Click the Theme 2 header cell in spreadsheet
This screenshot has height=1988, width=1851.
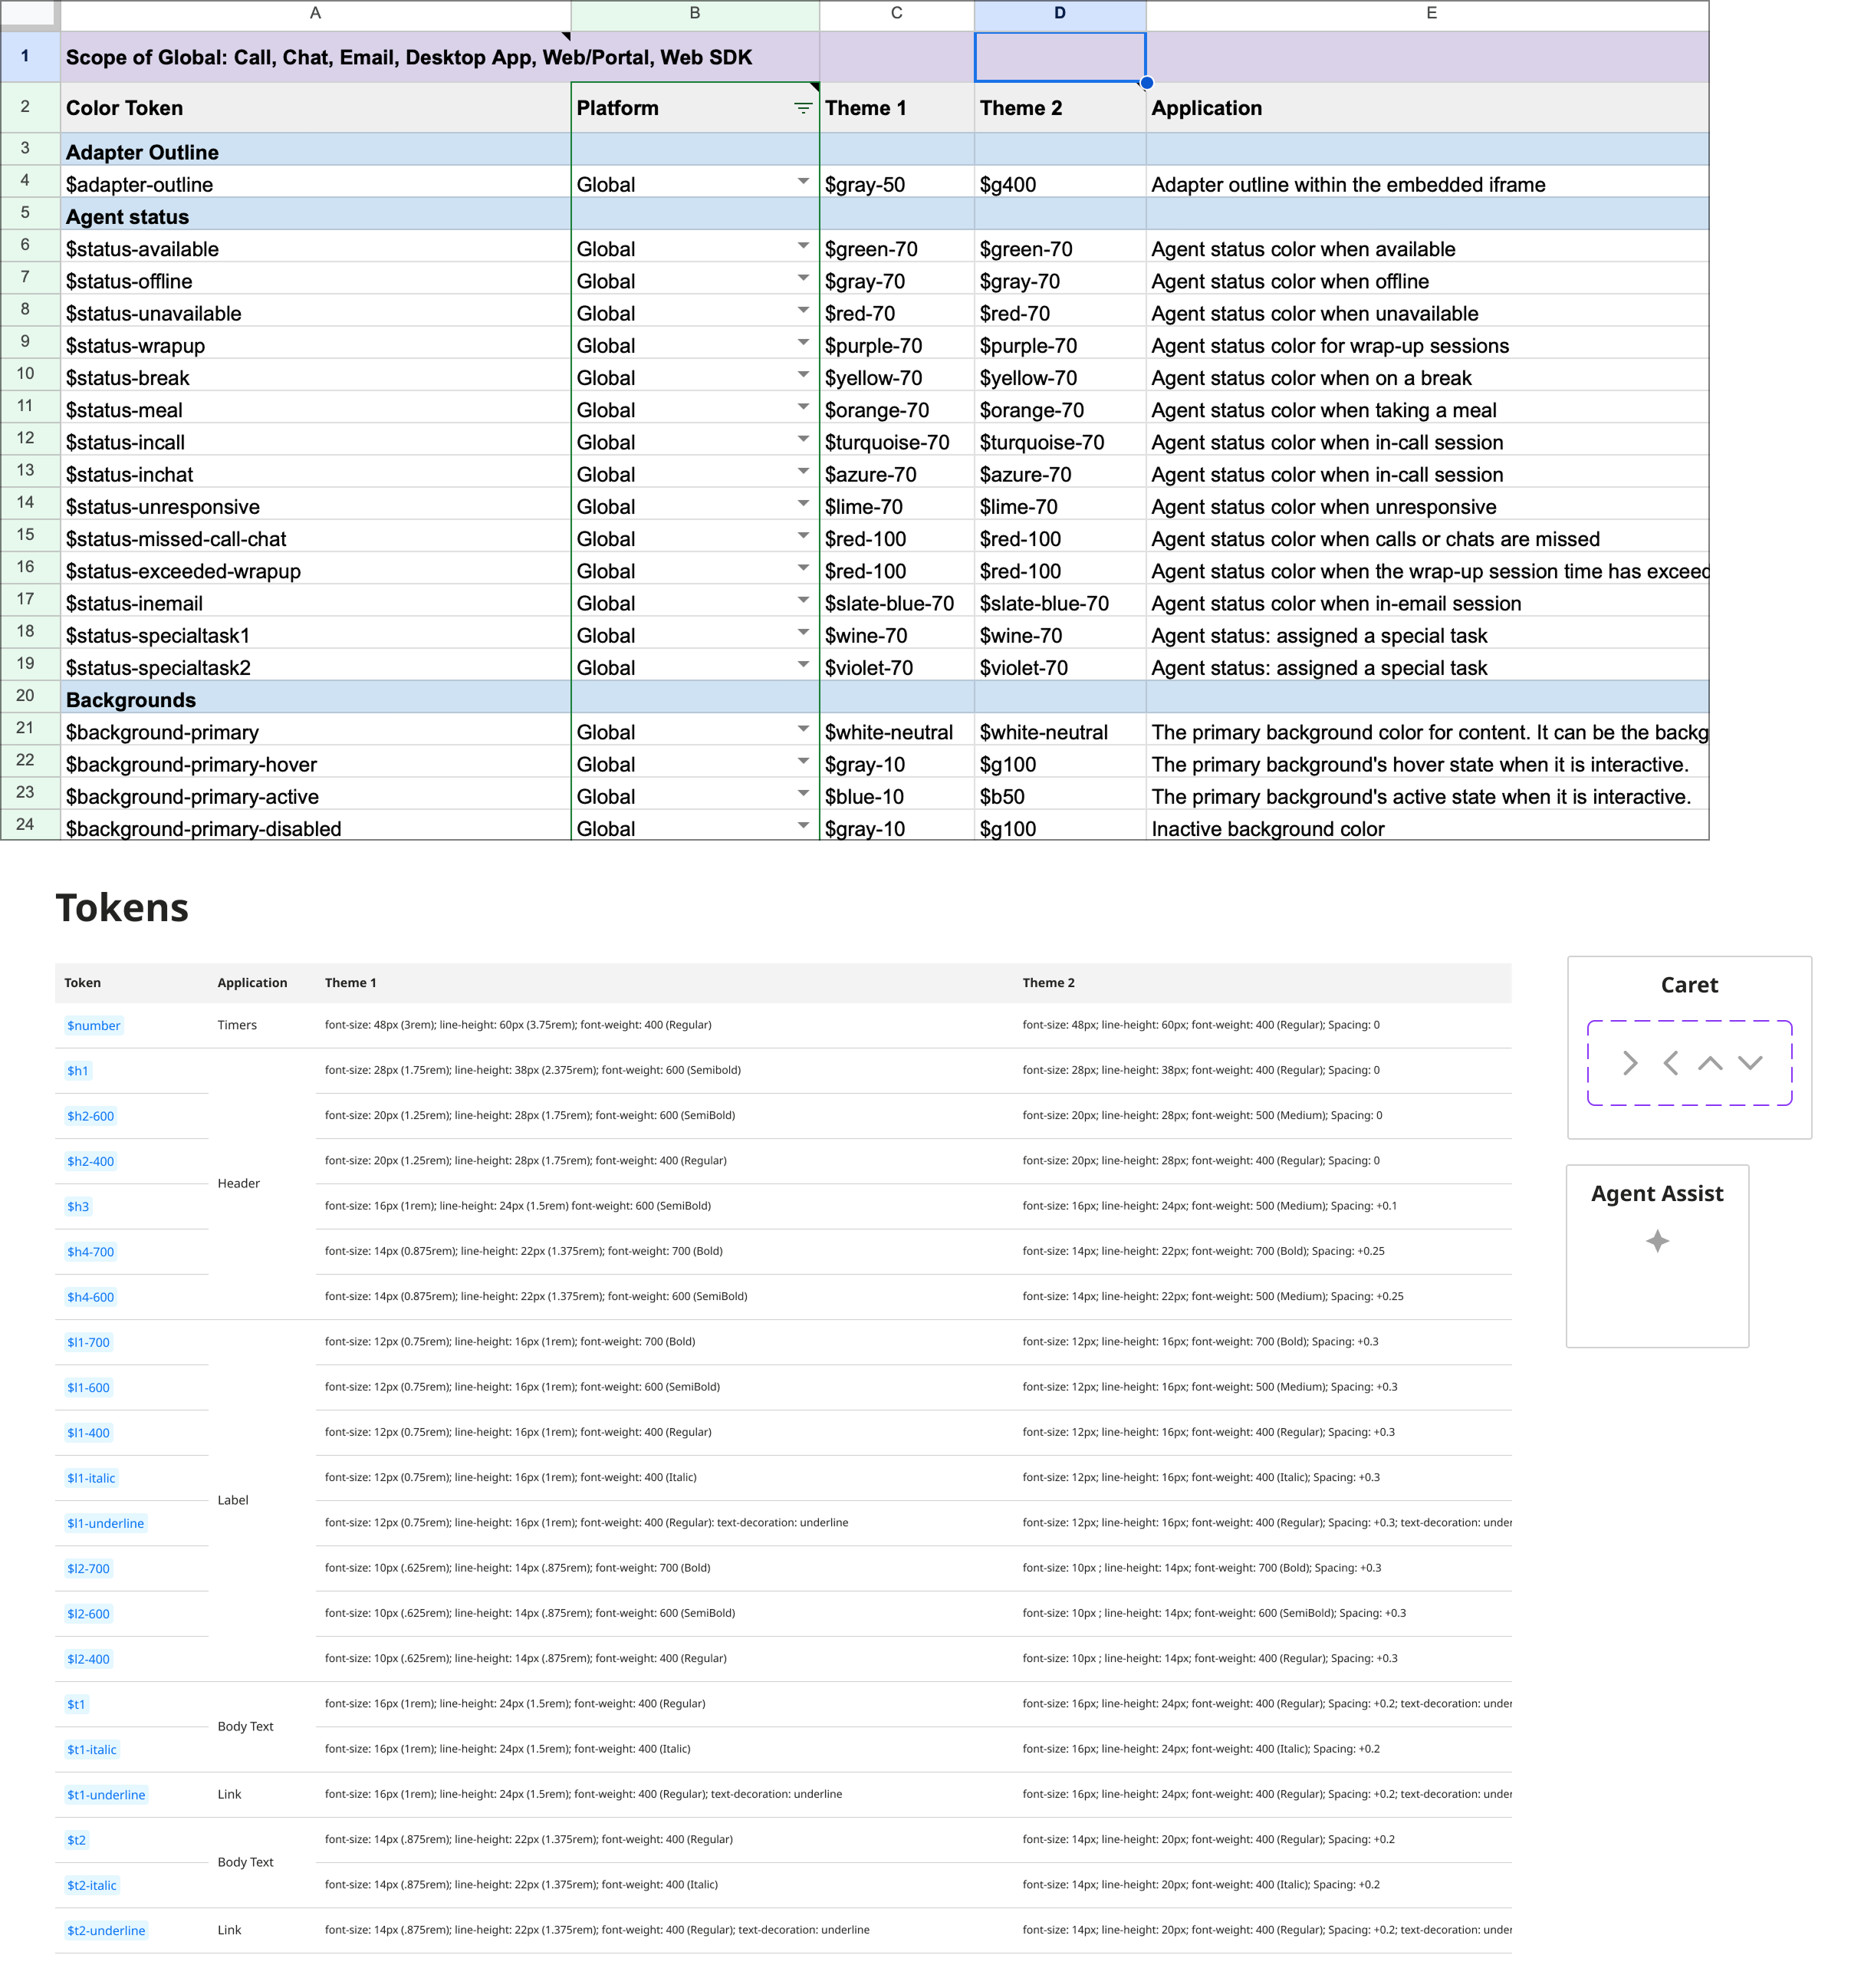coord(1060,108)
